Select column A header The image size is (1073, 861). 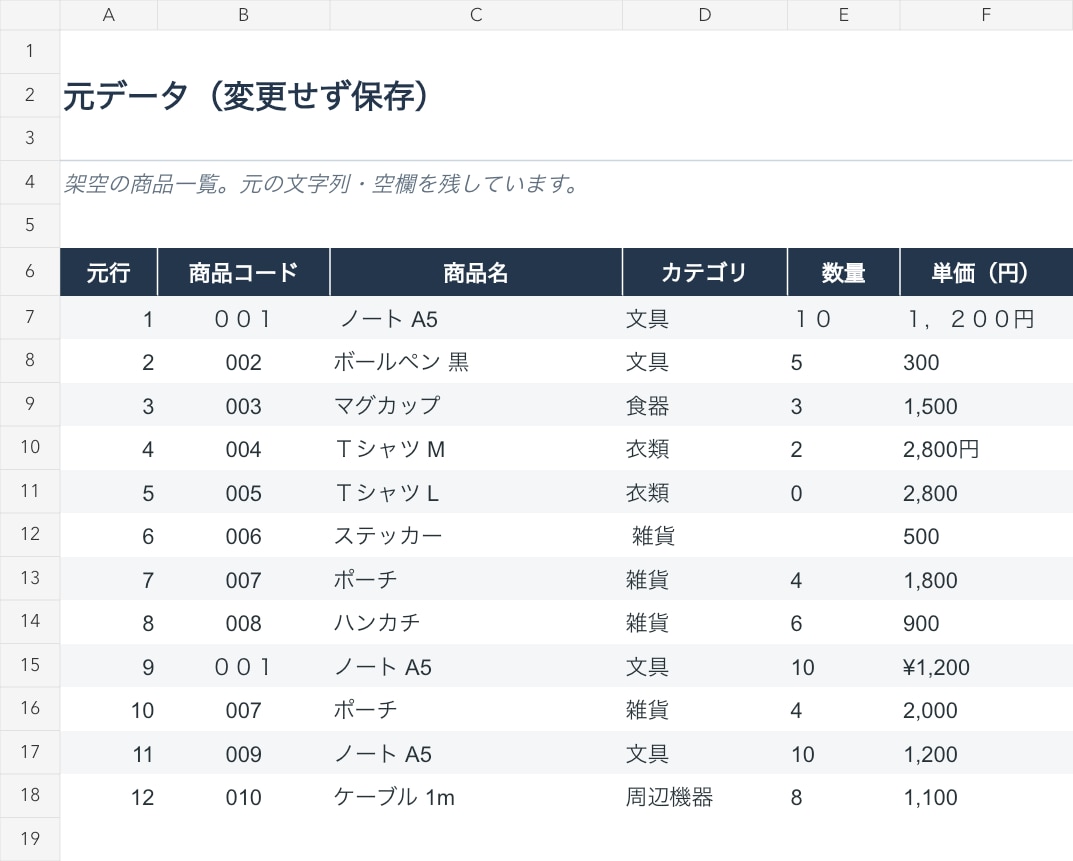click(109, 15)
